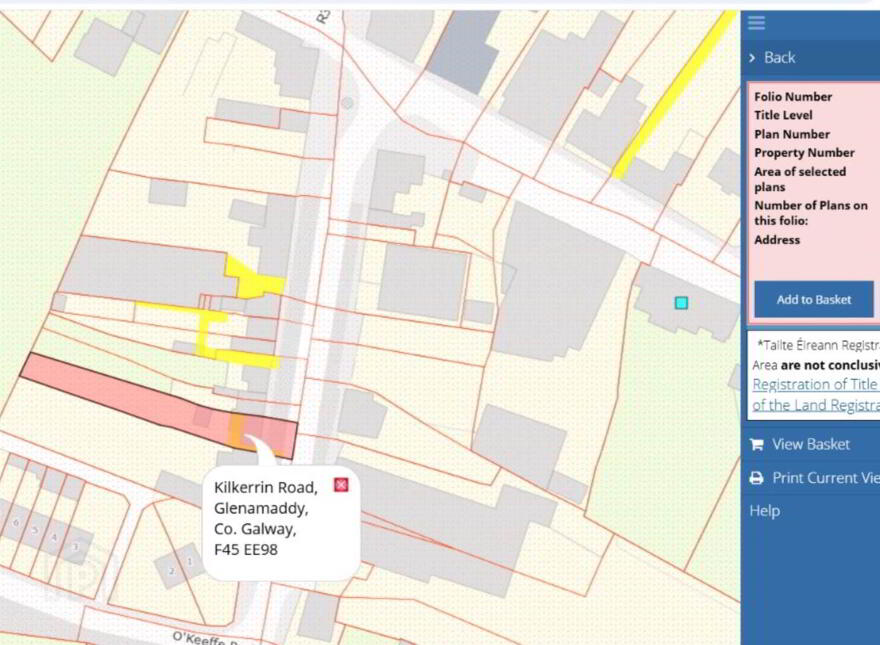Close the Kilkerrin Road address popup
880x645 pixels.
[341, 485]
